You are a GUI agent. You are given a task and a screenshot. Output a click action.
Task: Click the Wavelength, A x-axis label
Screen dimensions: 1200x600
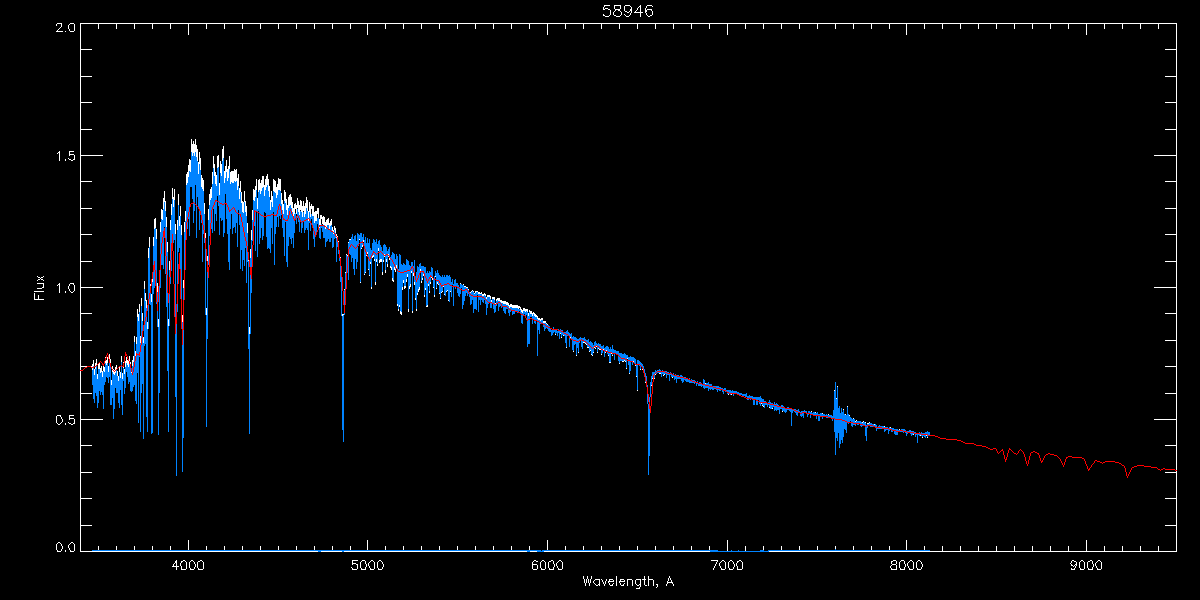627,581
